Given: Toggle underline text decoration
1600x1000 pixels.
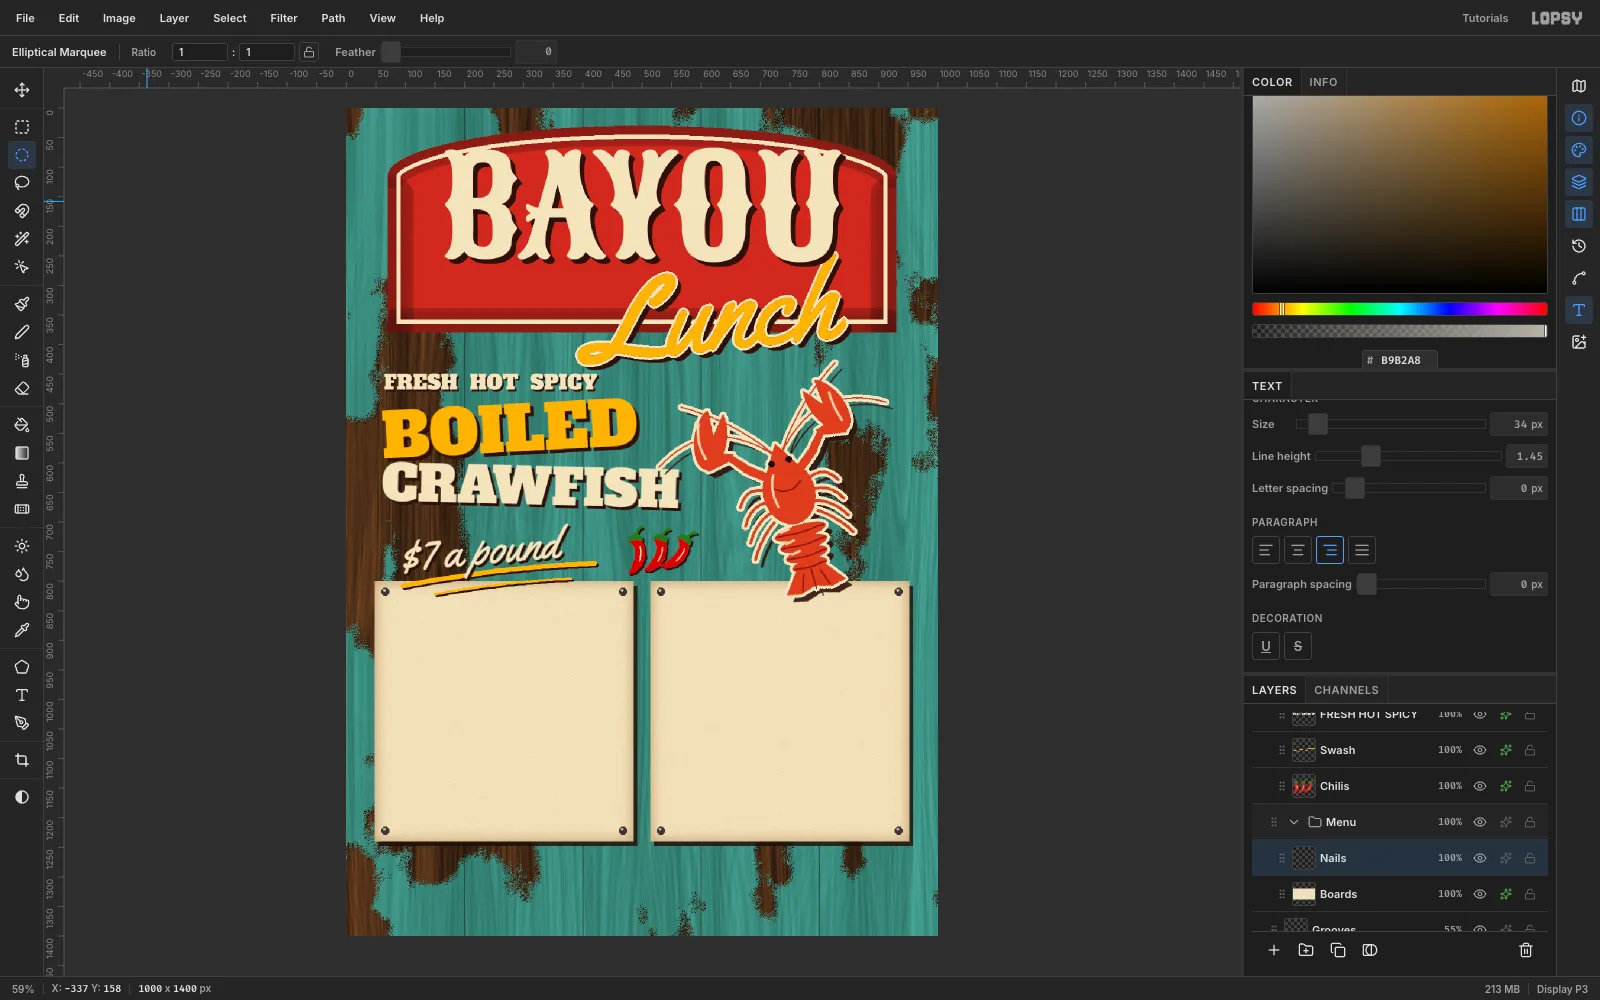Looking at the screenshot, I should click(x=1266, y=646).
